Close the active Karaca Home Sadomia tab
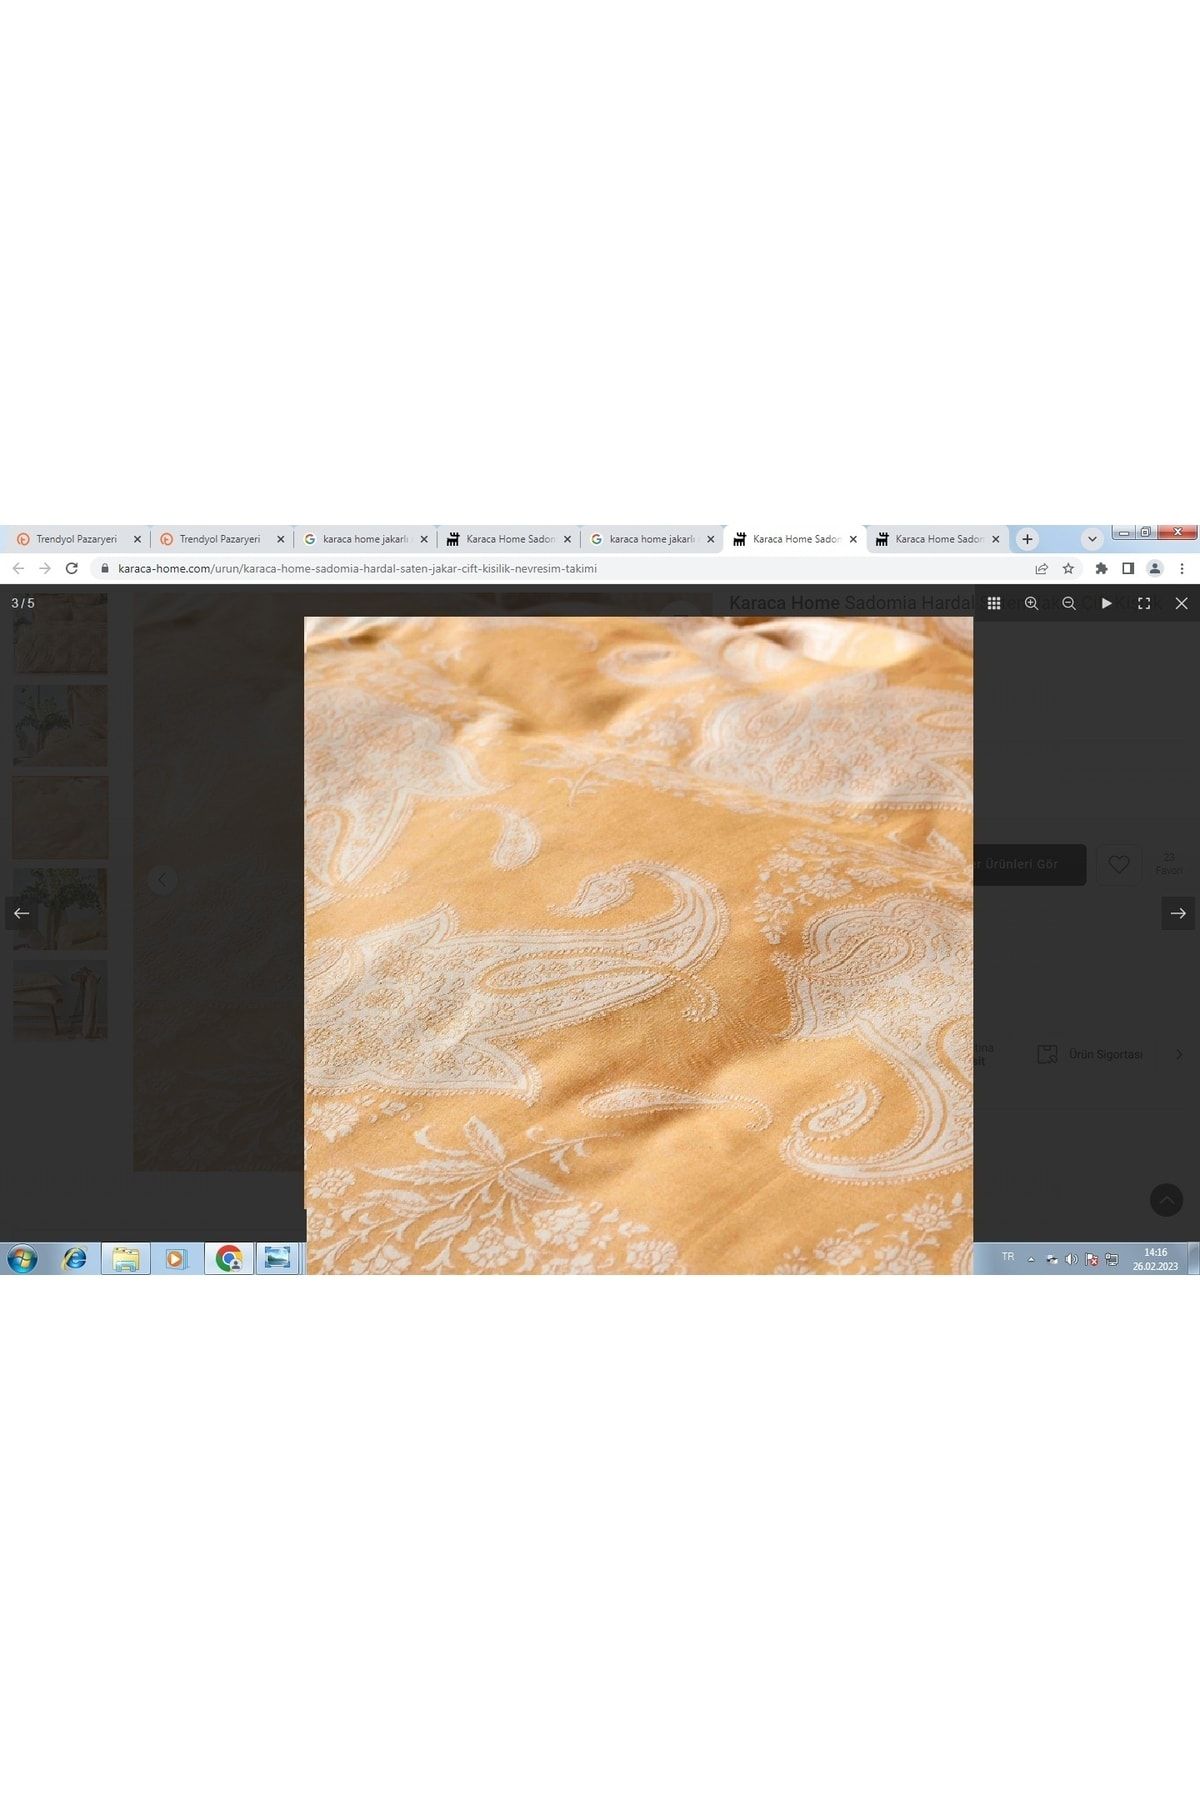This screenshot has width=1200, height=1800. (x=853, y=539)
